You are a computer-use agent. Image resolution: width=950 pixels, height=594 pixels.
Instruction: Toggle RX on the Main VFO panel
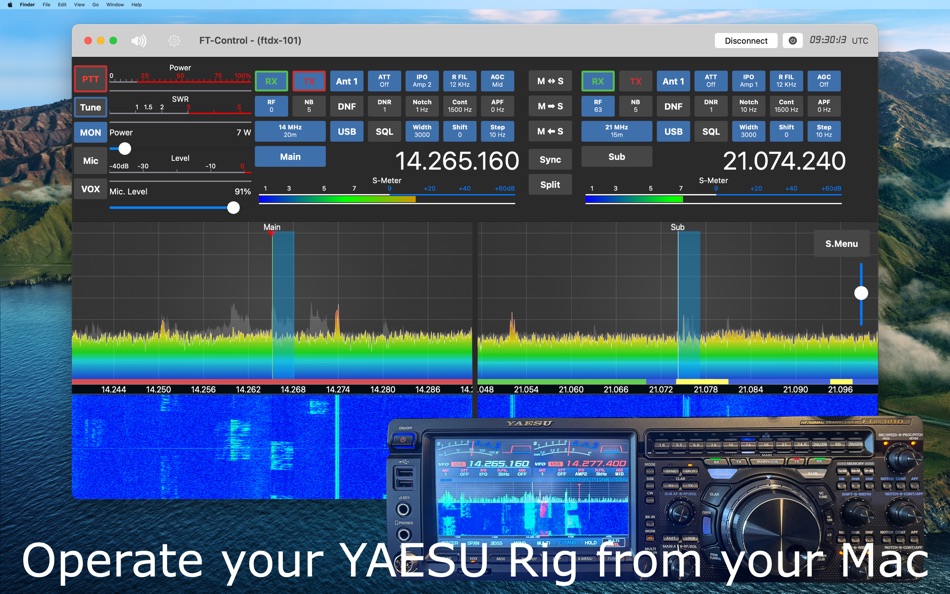click(271, 81)
